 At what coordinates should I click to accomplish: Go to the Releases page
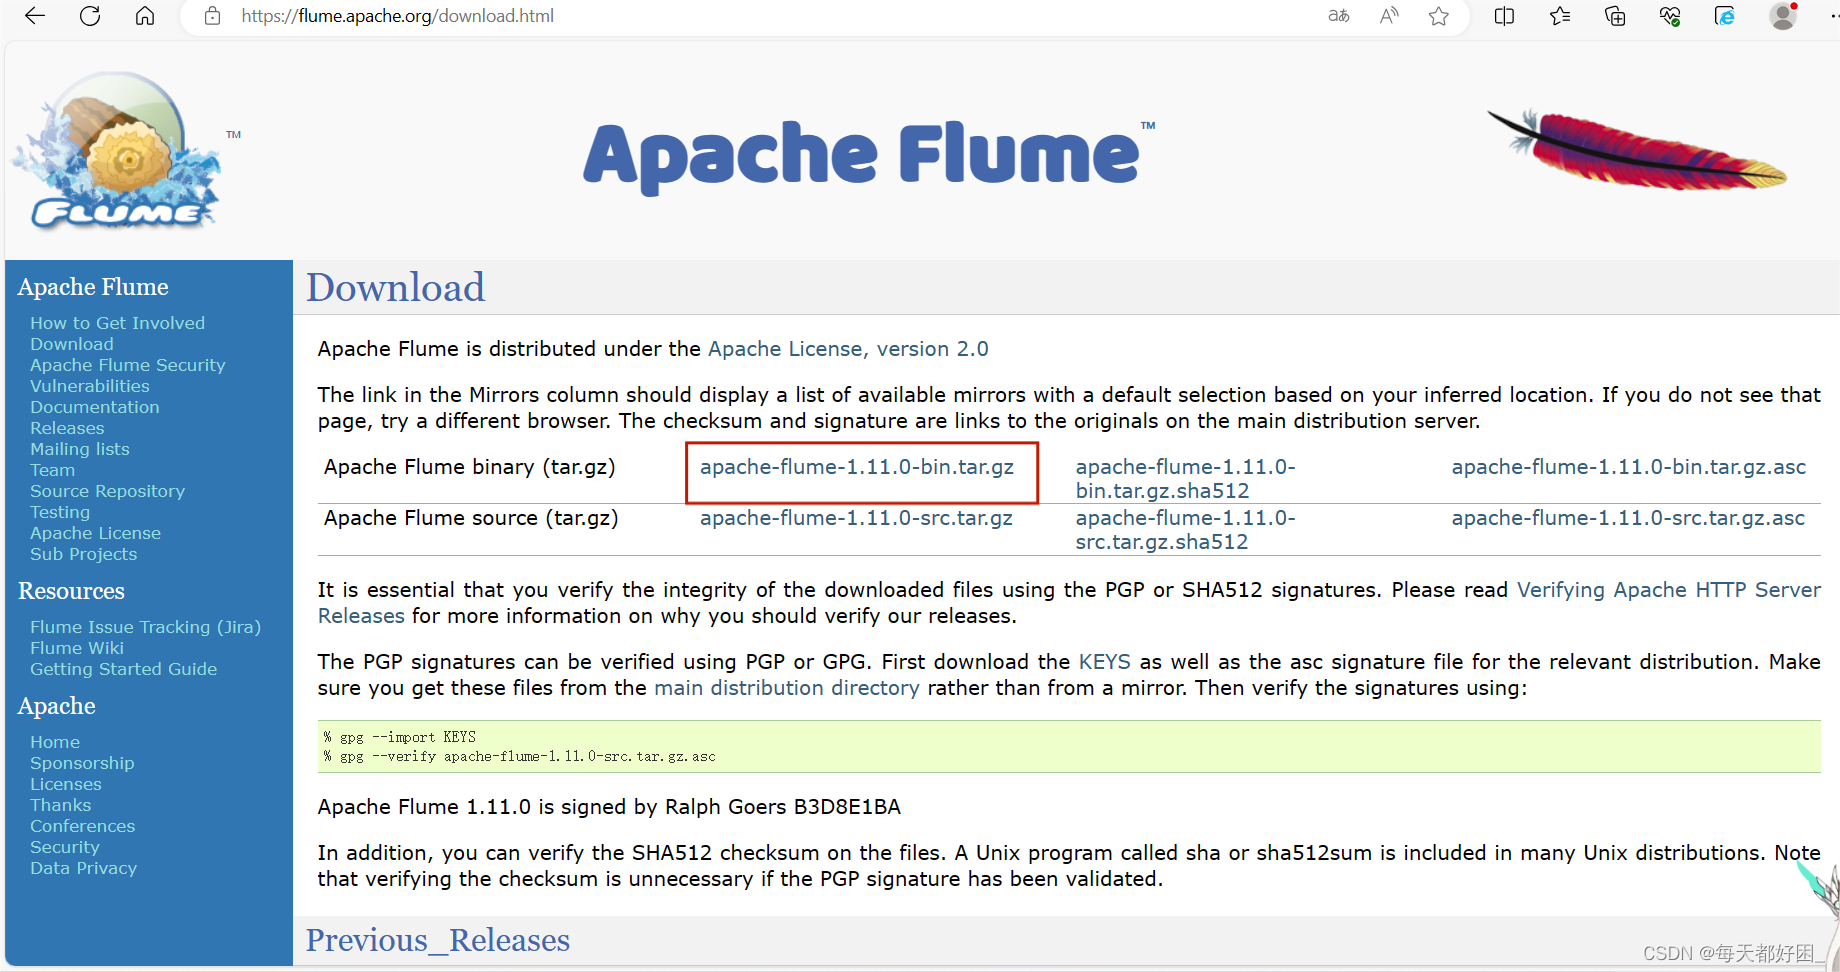(x=67, y=428)
